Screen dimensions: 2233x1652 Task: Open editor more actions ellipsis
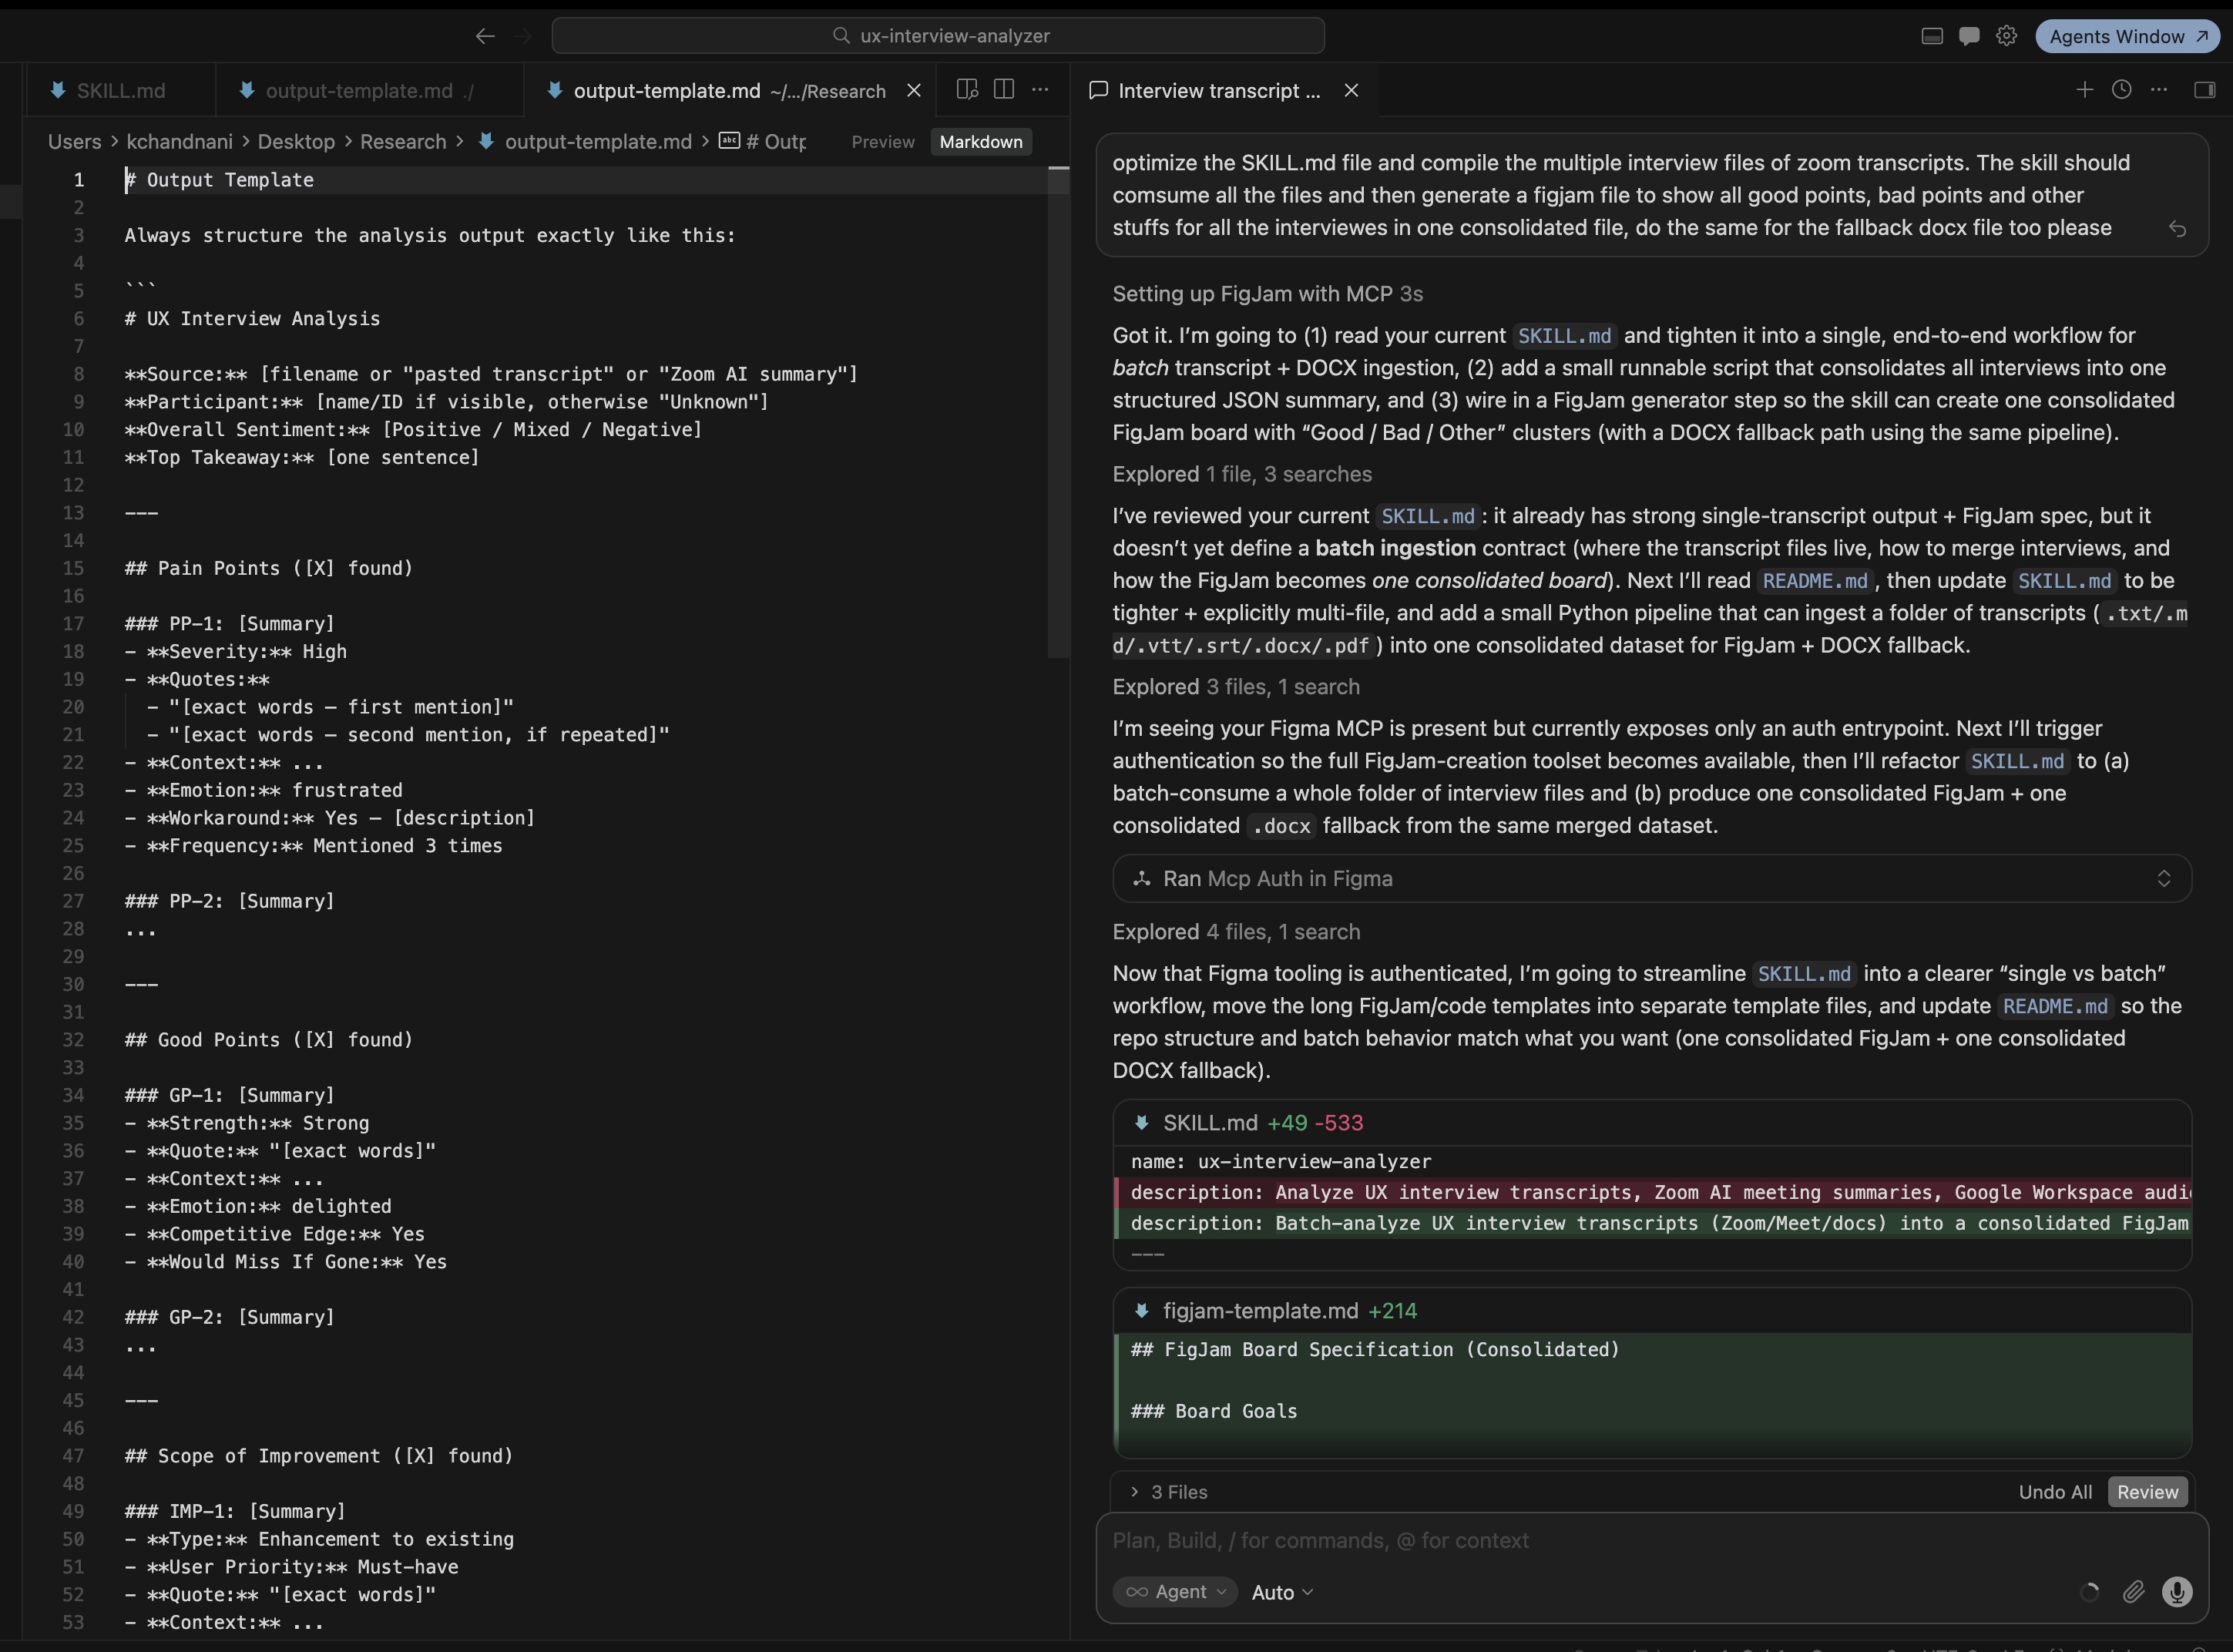pos(1040,90)
